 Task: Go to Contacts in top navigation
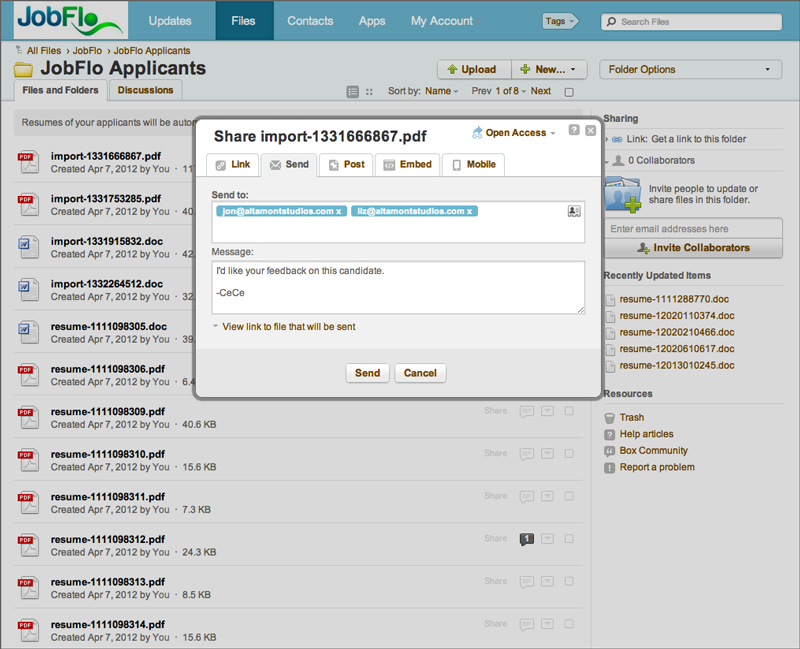(310, 21)
